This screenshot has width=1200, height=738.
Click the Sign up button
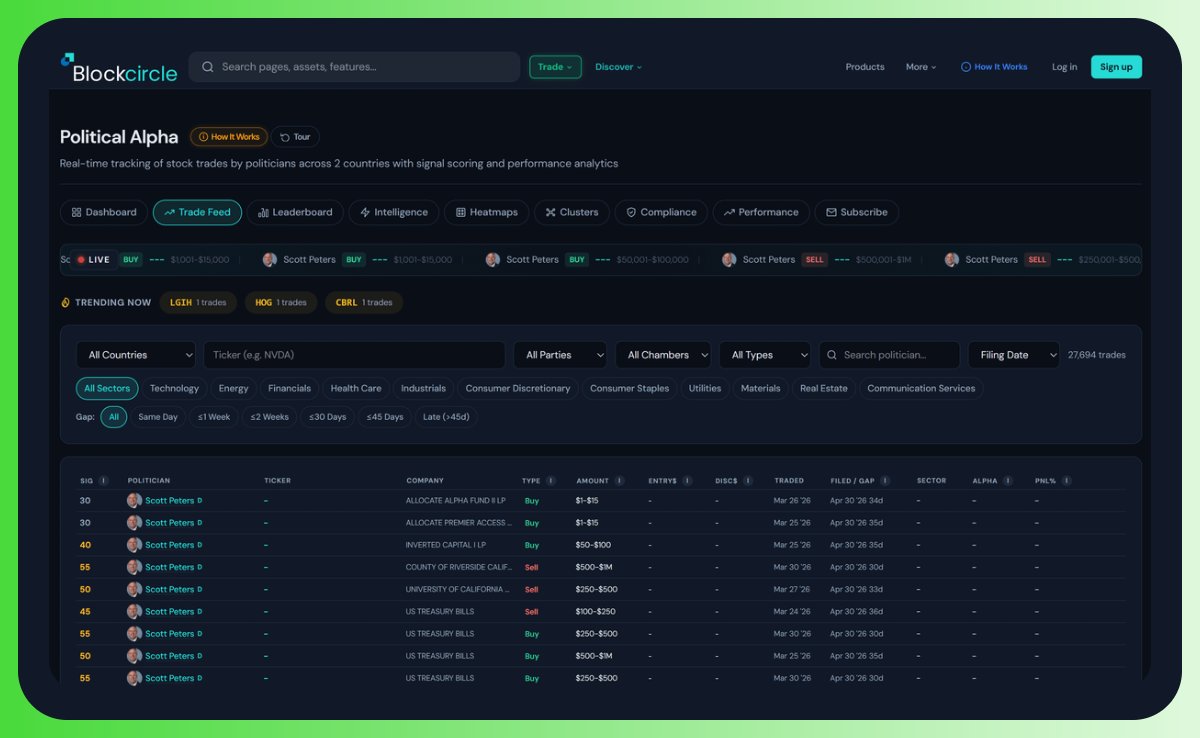tap(1116, 67)
